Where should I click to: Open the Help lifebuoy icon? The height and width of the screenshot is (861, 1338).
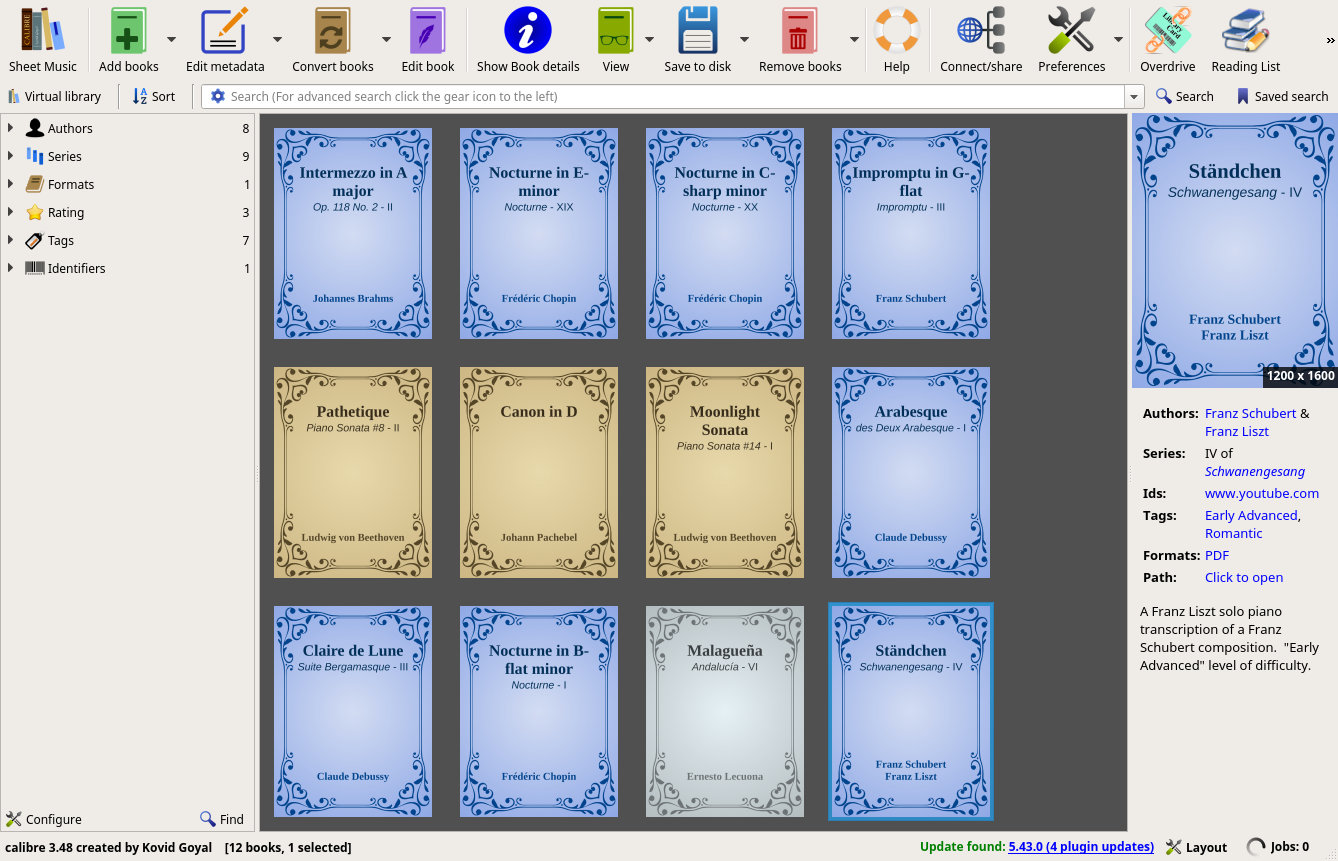897,30
